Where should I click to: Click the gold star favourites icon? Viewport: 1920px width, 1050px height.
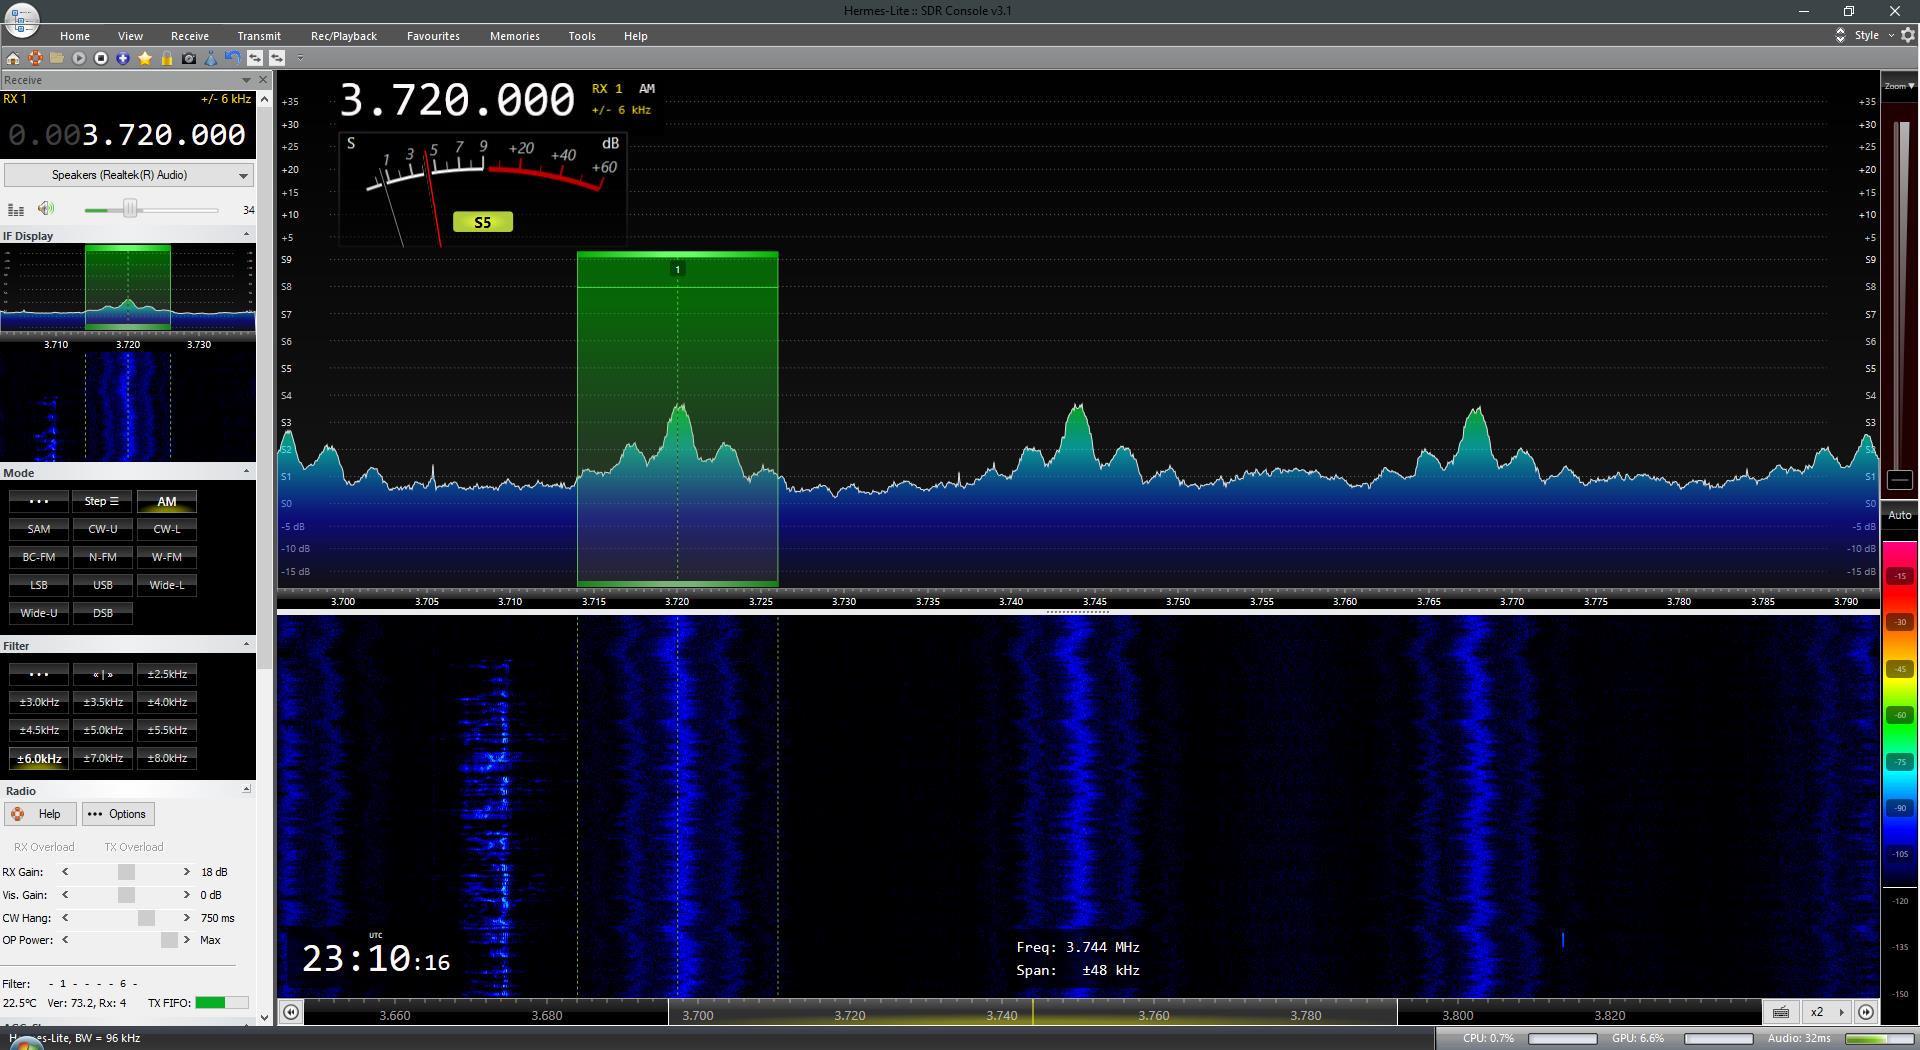(x=145, y=58)
